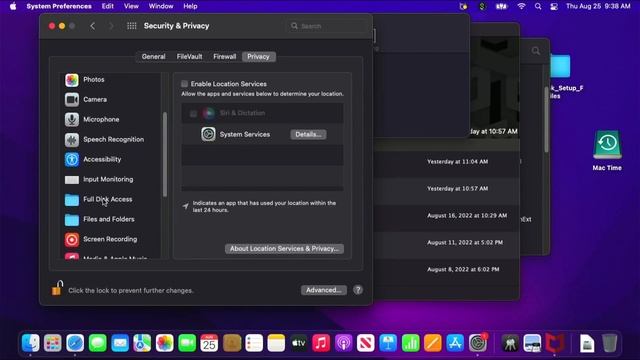Select Speech Recognition in the privacy list
This screenshot has height=360, width=640.
[x=110, y=140]
